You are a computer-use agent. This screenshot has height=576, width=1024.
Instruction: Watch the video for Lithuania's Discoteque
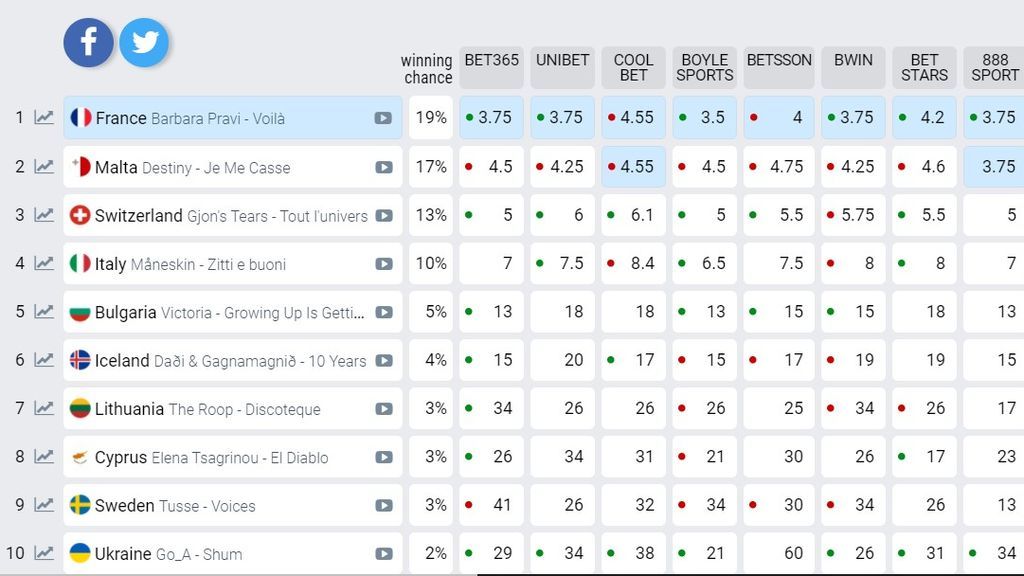pos(384,409)
